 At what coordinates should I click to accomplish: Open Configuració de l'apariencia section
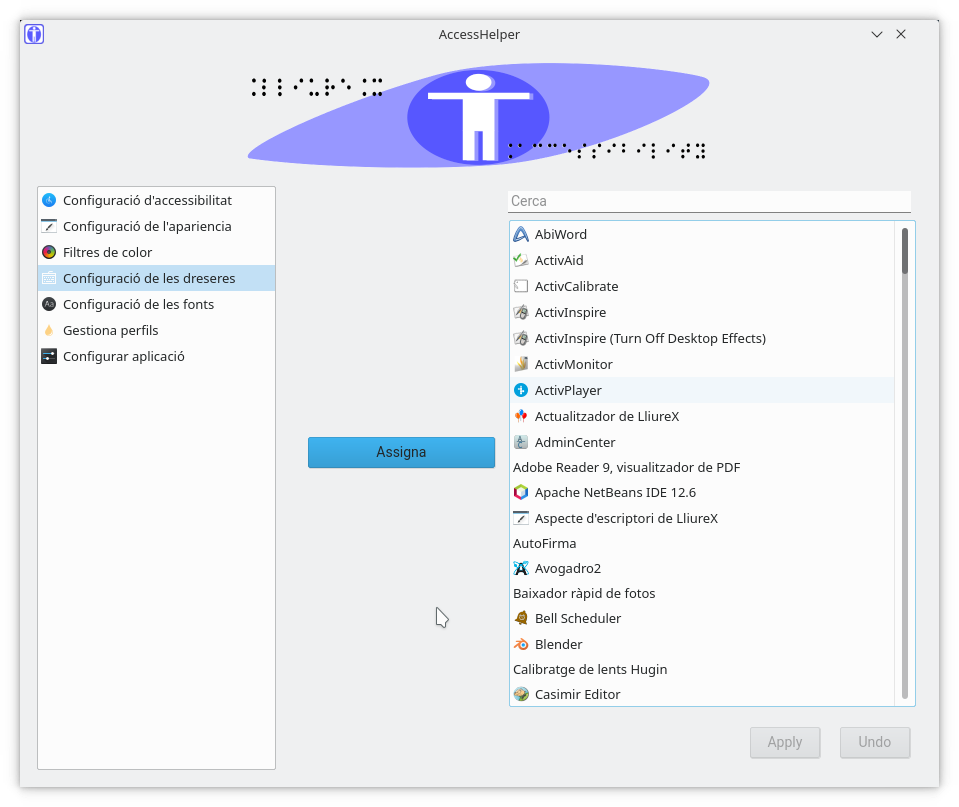(157, 226)
